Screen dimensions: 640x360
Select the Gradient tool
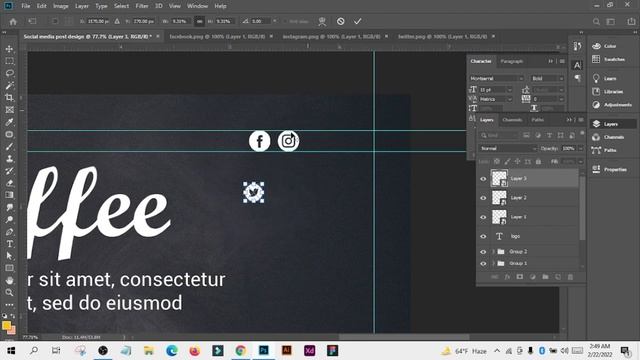click(x=9, y=195)
